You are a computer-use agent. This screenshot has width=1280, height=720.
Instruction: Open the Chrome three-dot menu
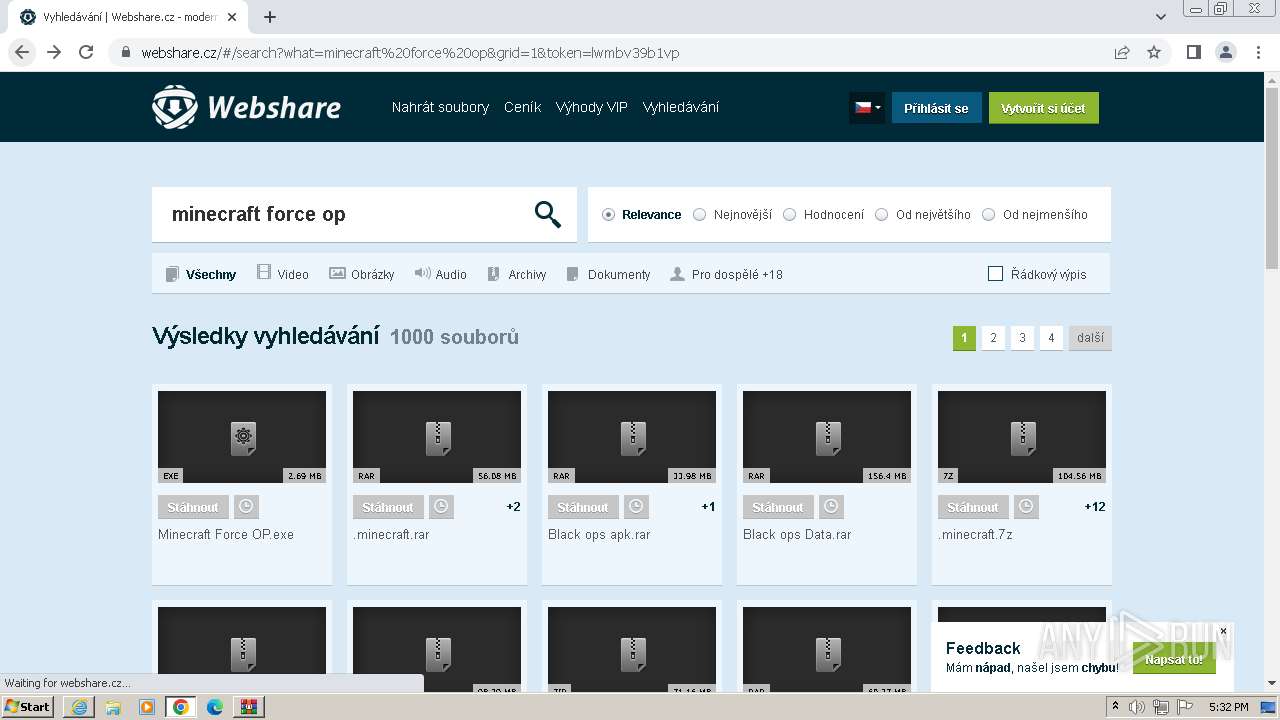1258,53
